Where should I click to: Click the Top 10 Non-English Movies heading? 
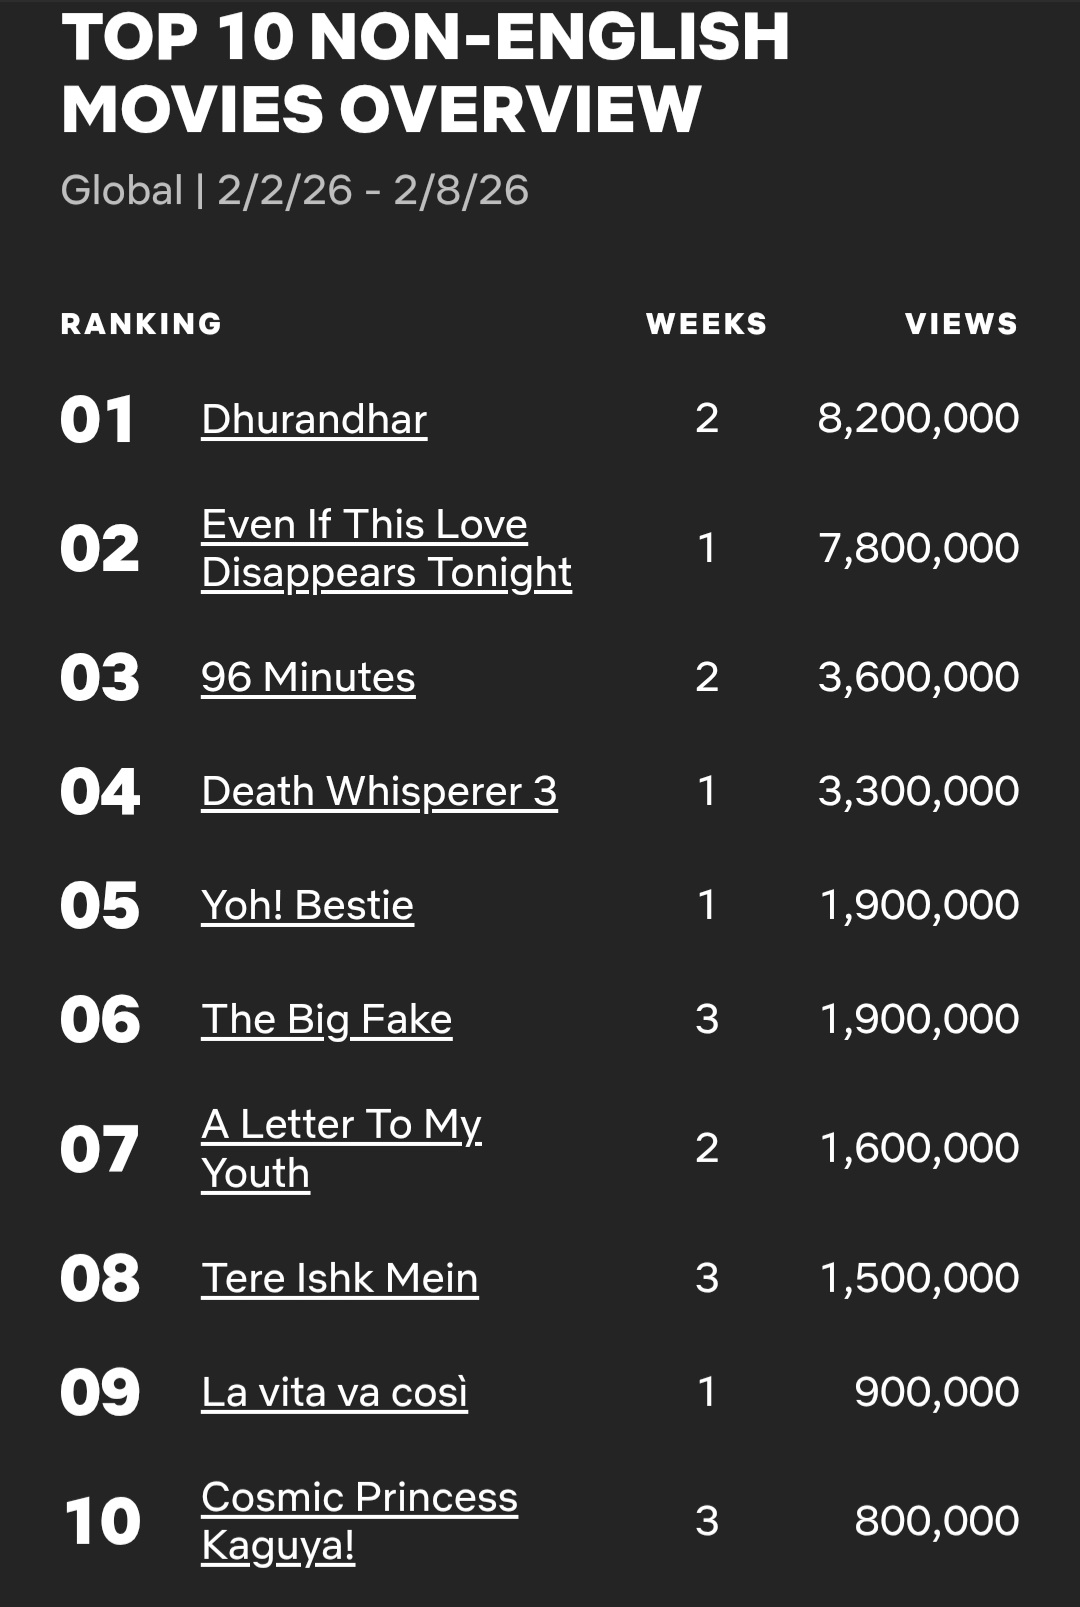[x=425, y=72]
